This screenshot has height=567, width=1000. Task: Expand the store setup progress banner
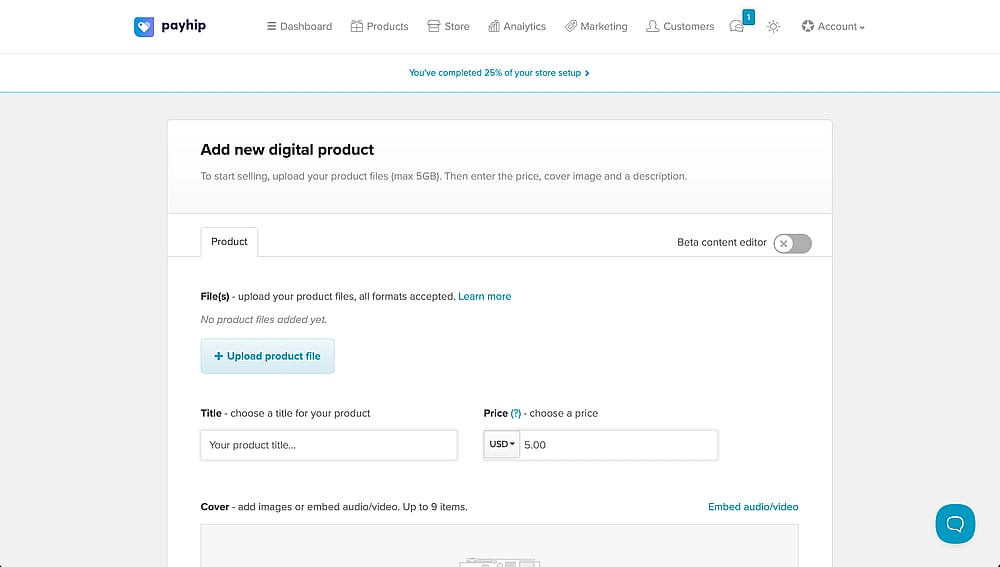click(x=499, y=73)
